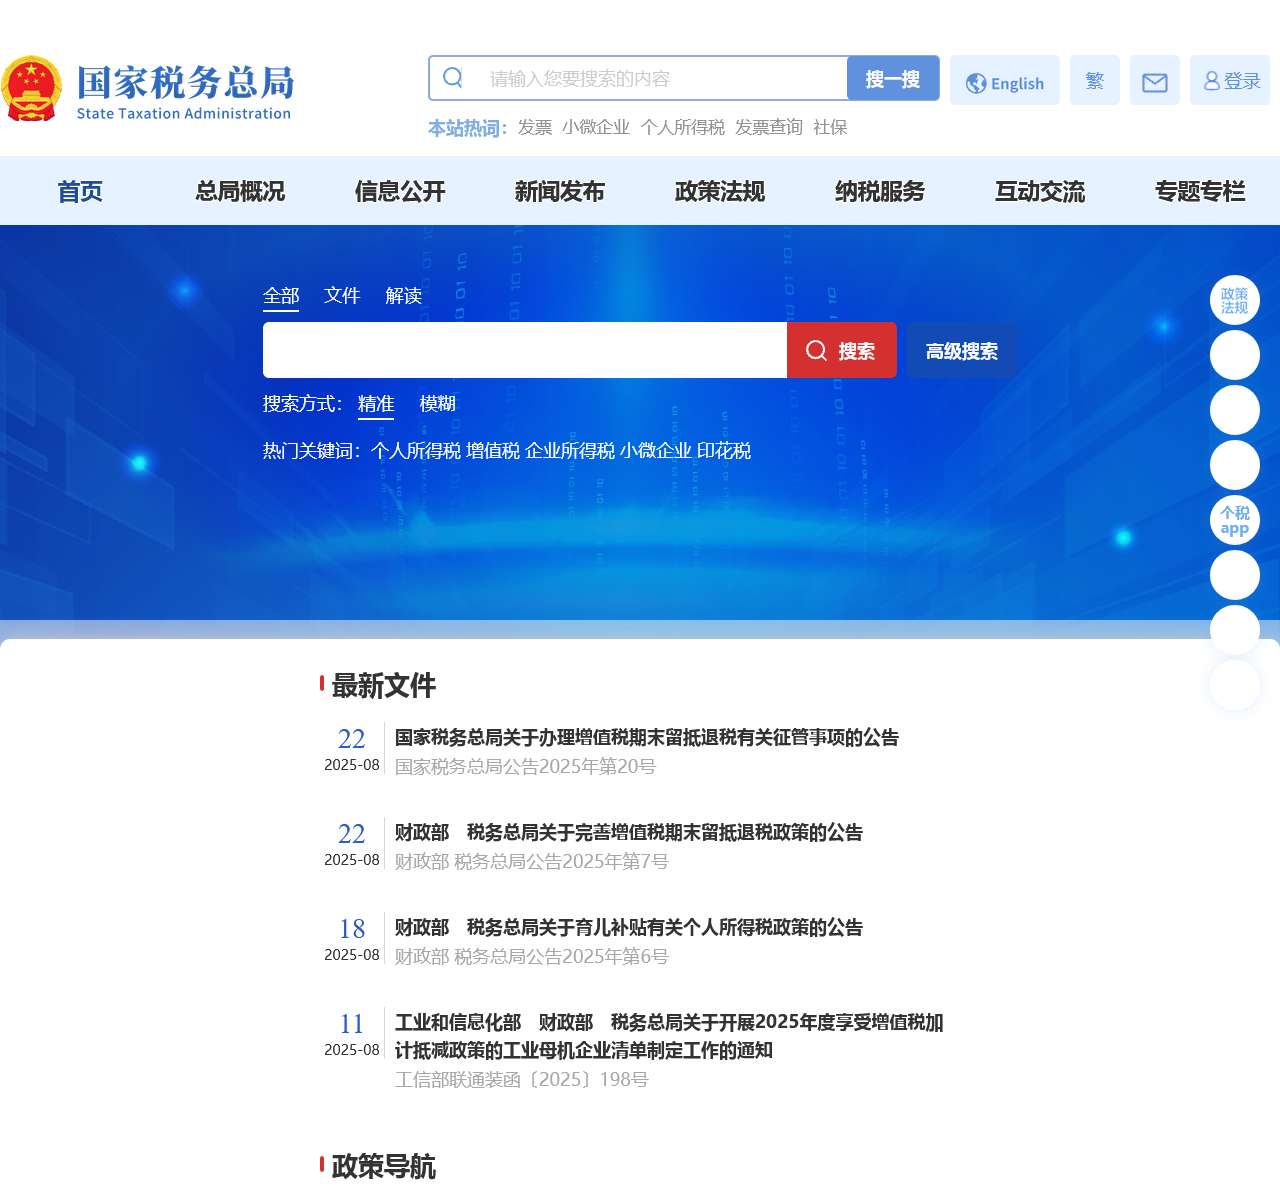Switch to the 文件 tab
The width and height of the screenshot is (1280, 1195).
[341, 296]
